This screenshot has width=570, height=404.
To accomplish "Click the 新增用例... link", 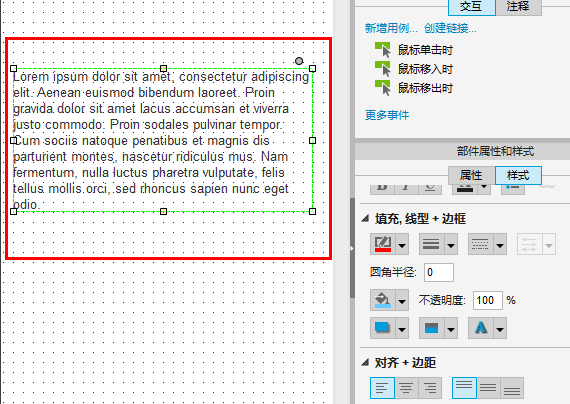I will click(x=391, y=28).
